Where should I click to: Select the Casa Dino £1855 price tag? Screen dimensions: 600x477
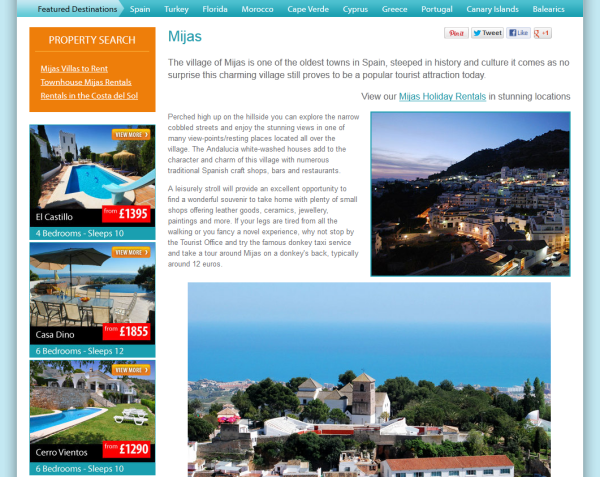coord(126,331)
